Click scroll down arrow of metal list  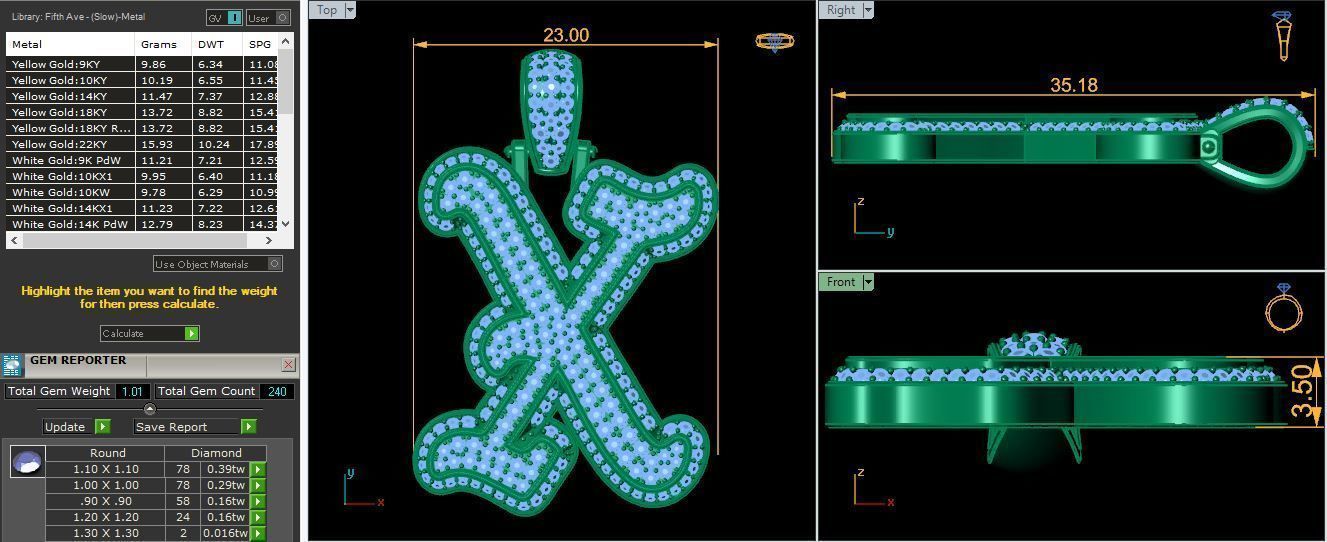point(286,224)
